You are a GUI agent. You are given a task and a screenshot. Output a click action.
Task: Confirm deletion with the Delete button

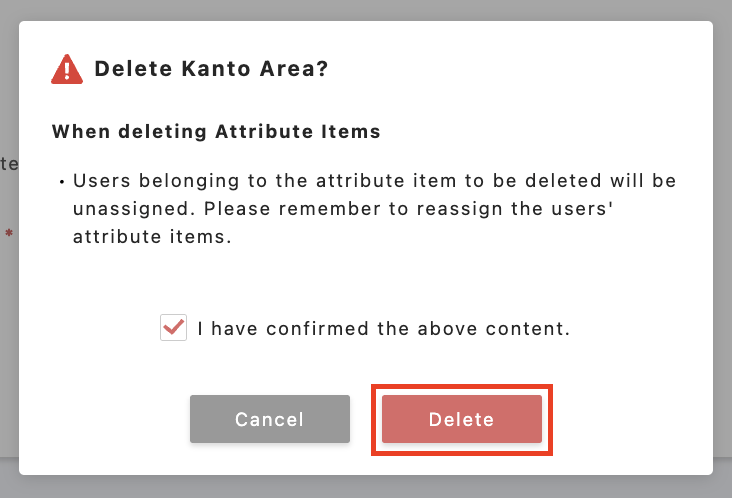tap(461, 419)
